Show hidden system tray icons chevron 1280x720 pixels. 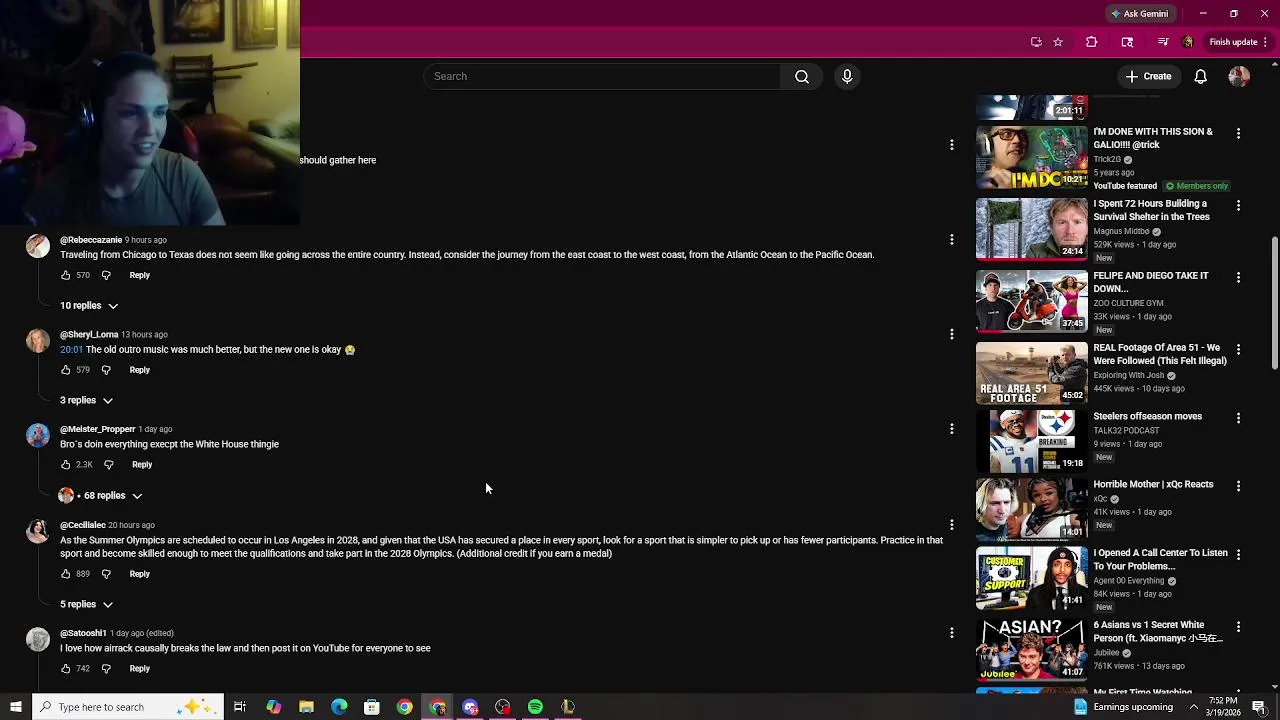(x=1193, y=707)
